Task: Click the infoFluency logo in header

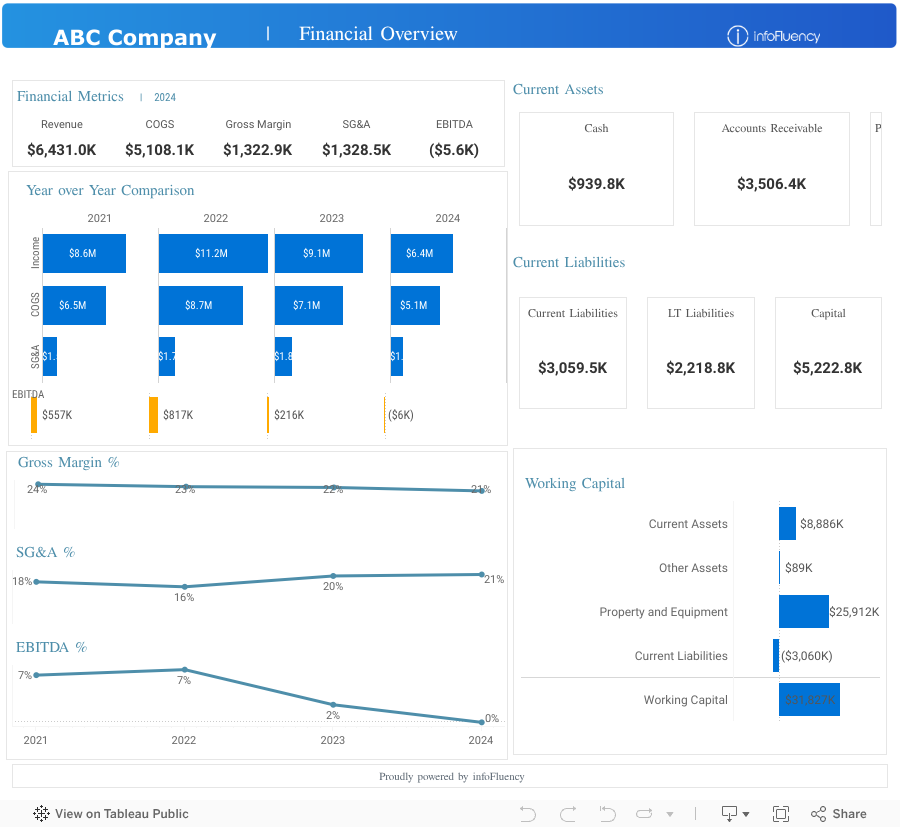Action: coord(773,37)
